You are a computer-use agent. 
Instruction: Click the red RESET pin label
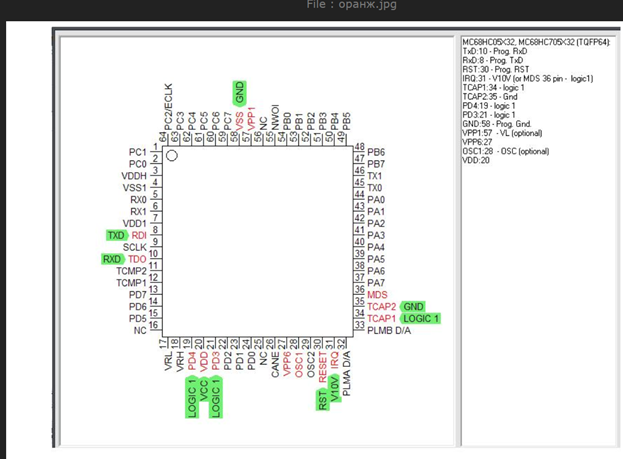tap(322, 366)
